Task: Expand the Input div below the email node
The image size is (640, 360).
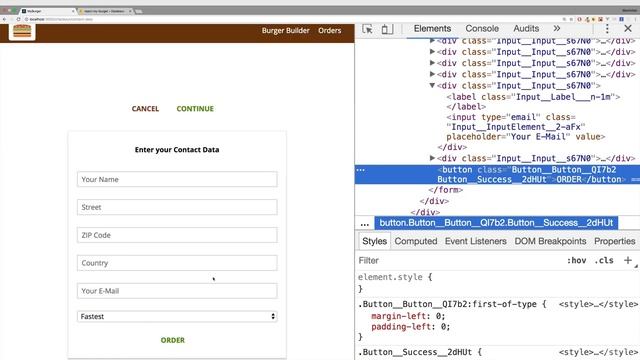Action: [x=432, y=158]
